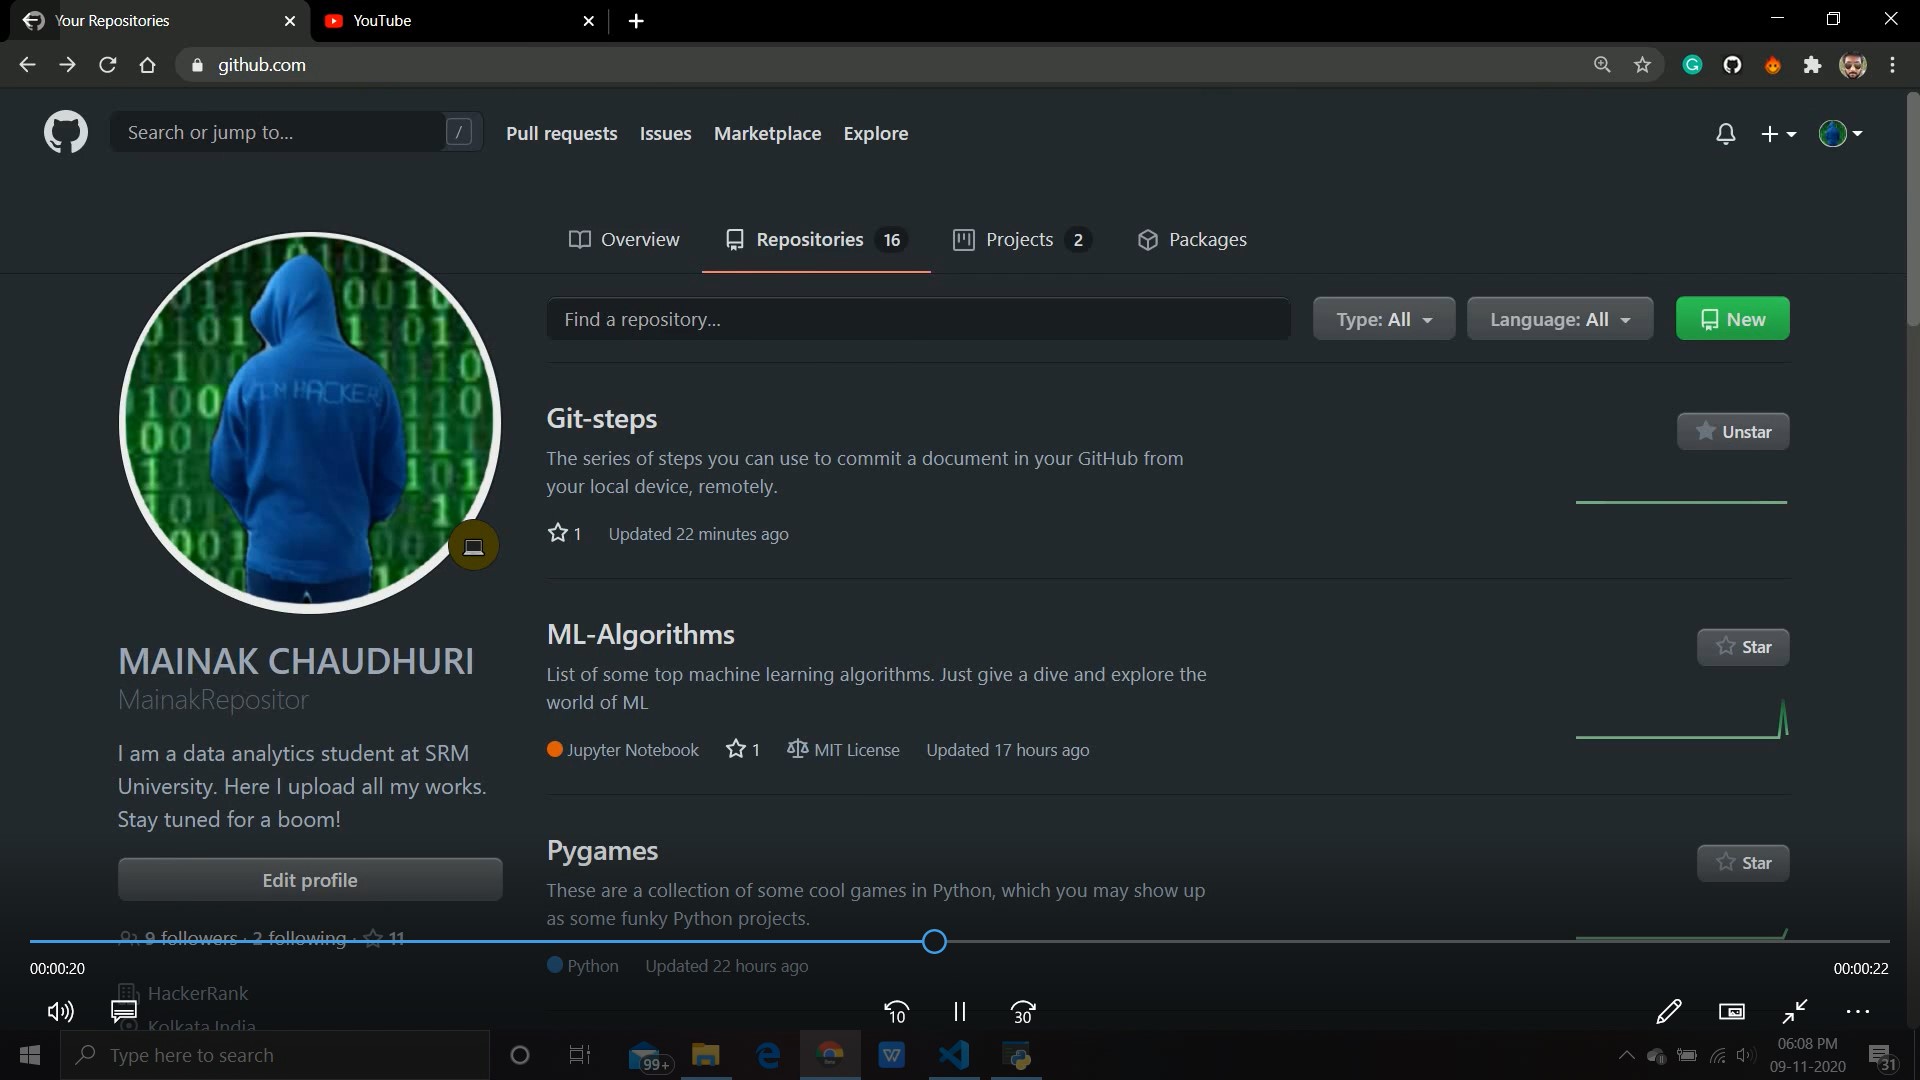
Task: Unstar the Git-steps repository
Action: (1733, 432)
